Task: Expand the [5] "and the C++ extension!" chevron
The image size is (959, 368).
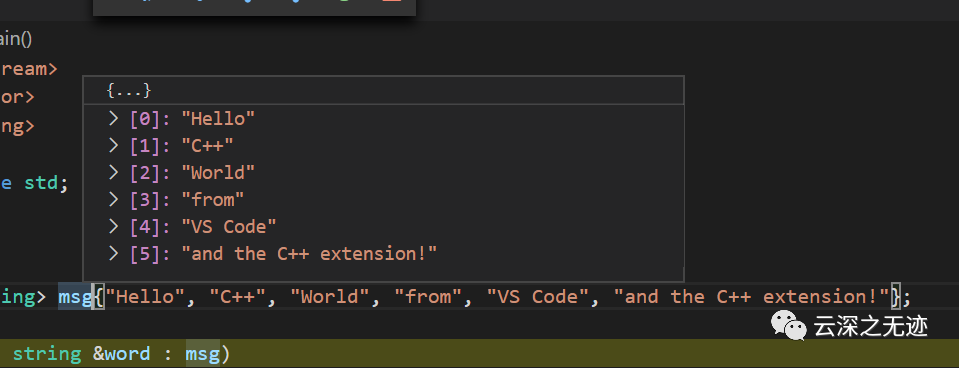Action: (x=113, y=253)
